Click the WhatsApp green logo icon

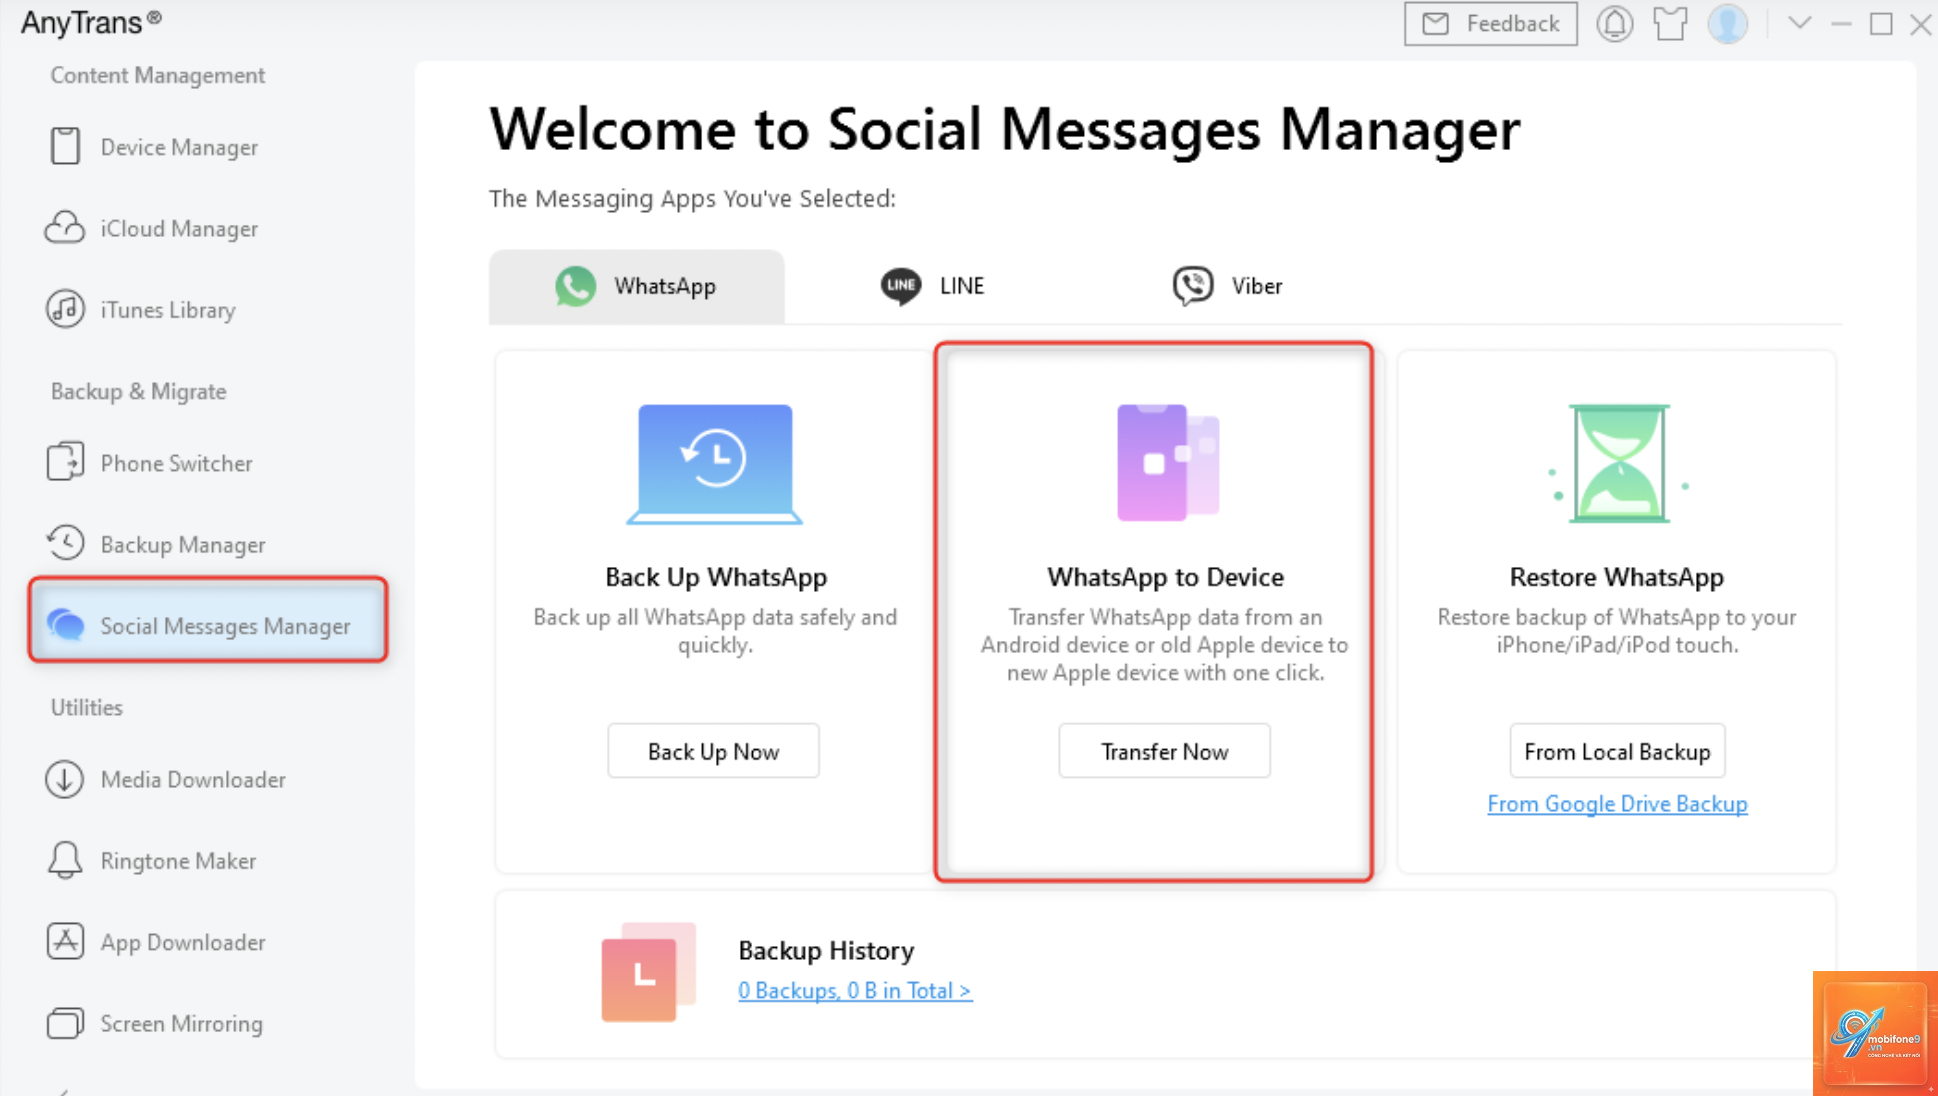(x=576, y=286)
